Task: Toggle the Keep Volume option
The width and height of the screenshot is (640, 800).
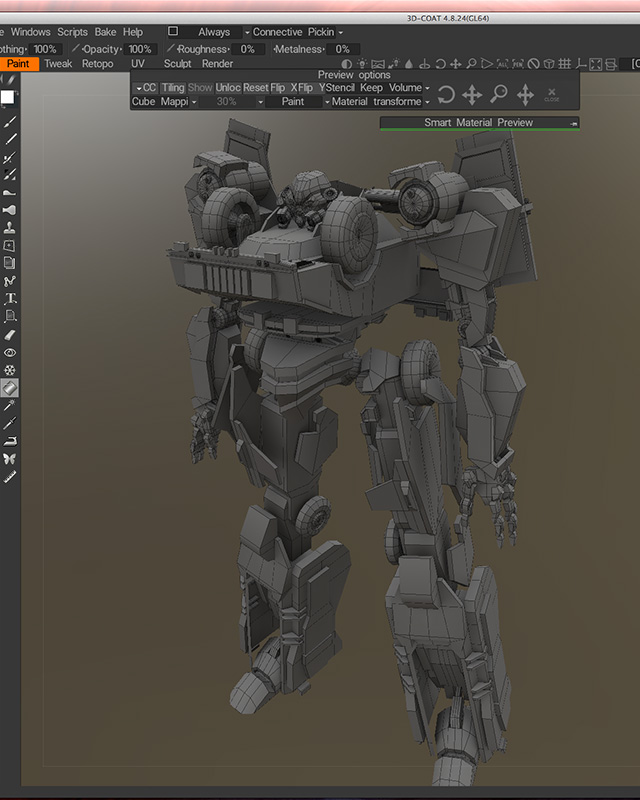Action: [391, 88]
